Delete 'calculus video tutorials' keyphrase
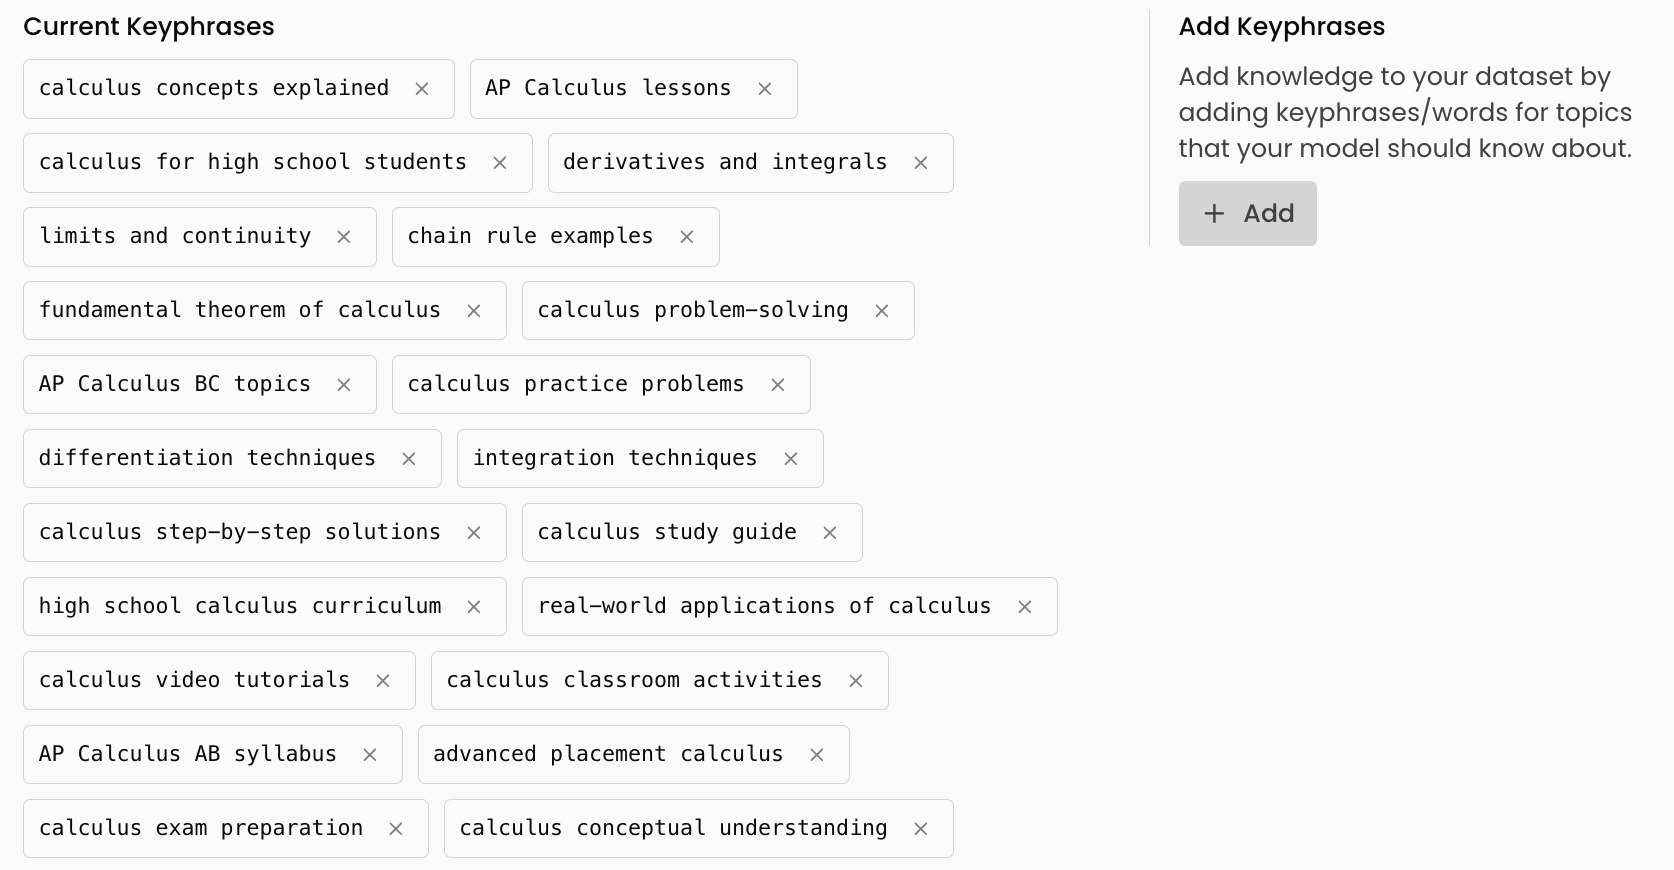This screenshot has width=1674, height=870. 383,681
